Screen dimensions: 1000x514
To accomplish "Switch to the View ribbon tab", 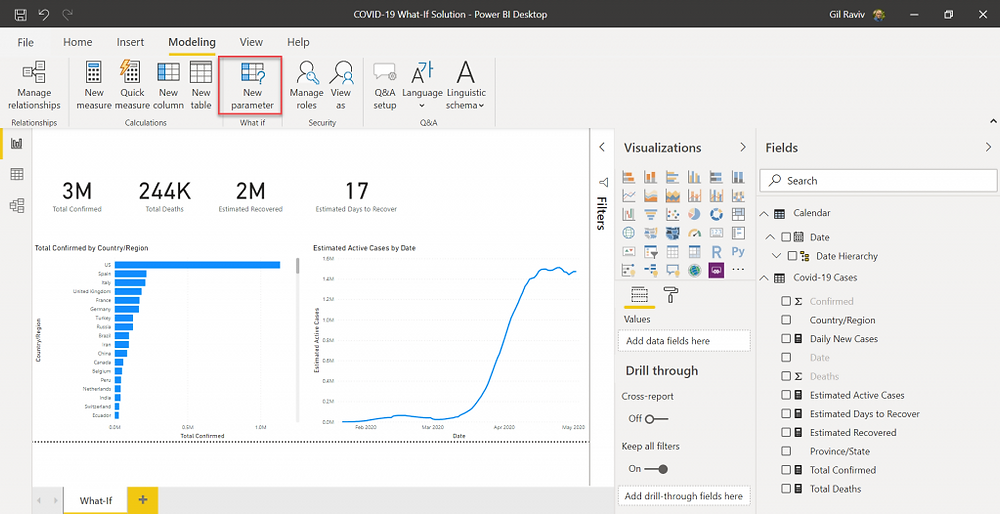I will [x=251, y=42].
